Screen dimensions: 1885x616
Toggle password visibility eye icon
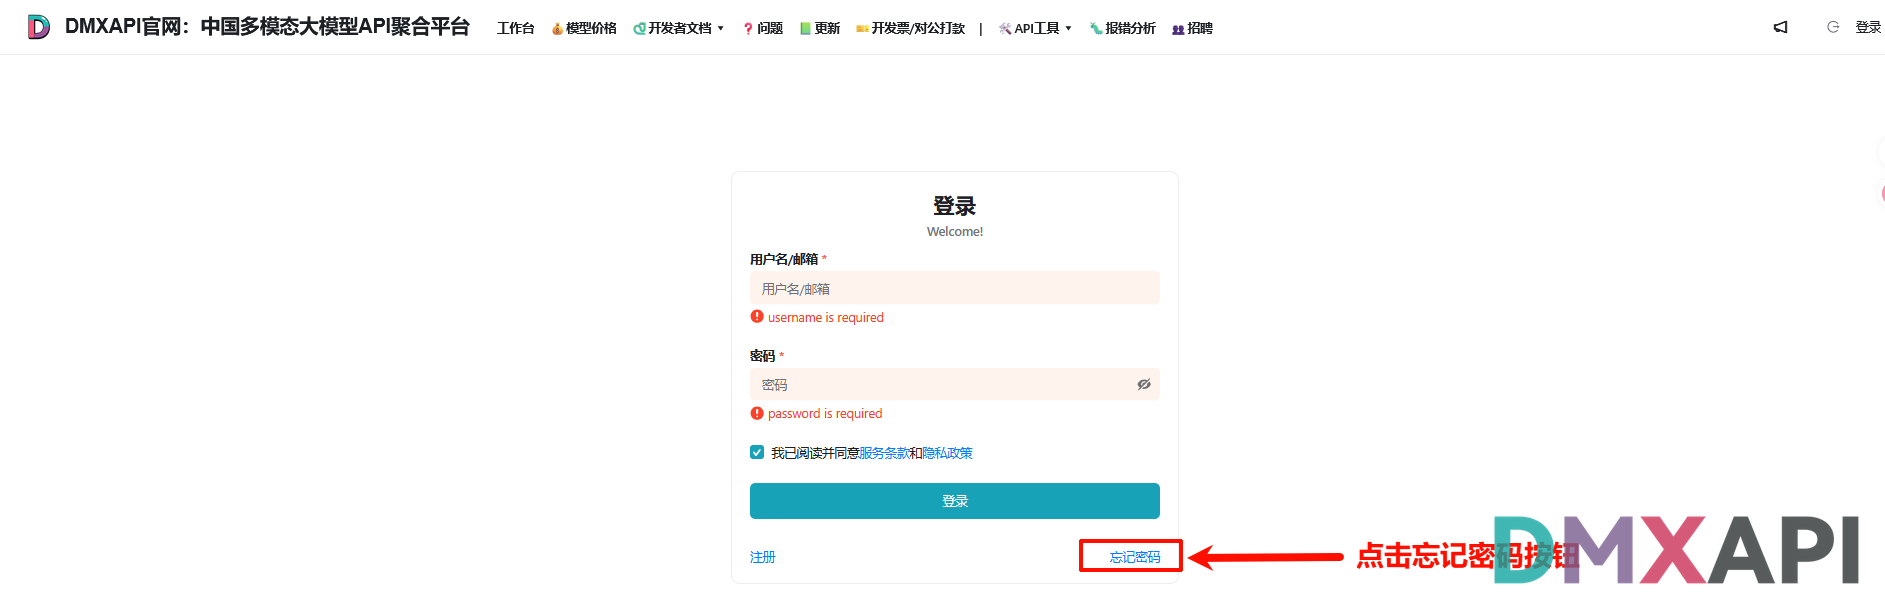(1144, 384)
